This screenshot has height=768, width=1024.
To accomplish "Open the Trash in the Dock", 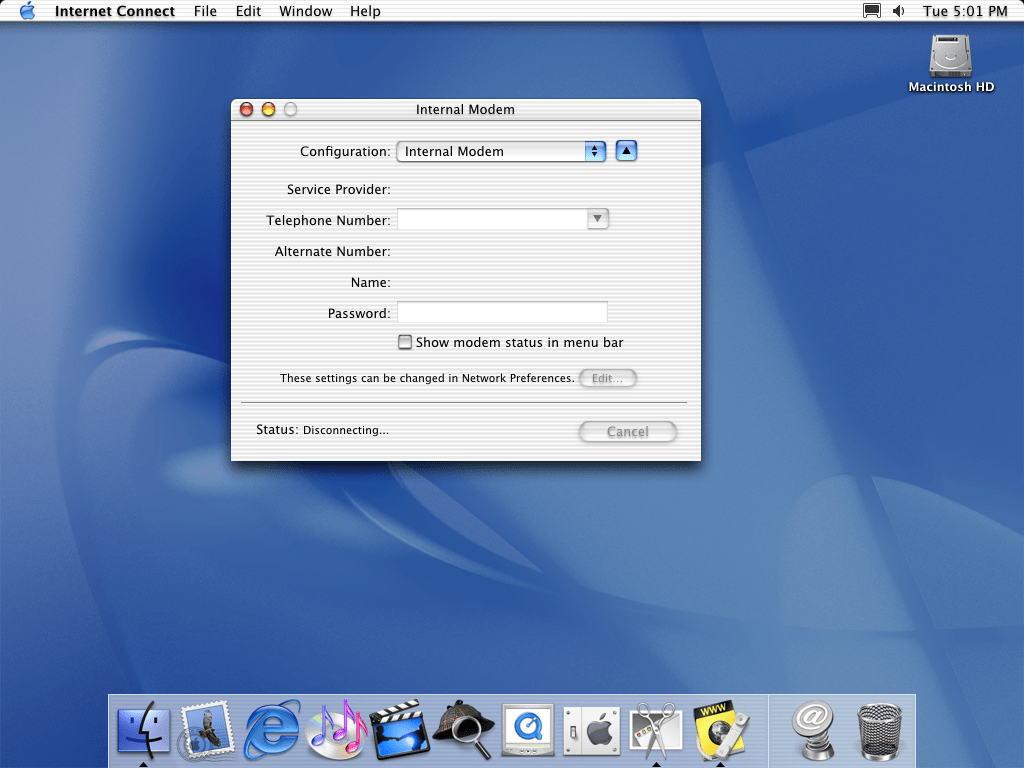I will [879, 731].
